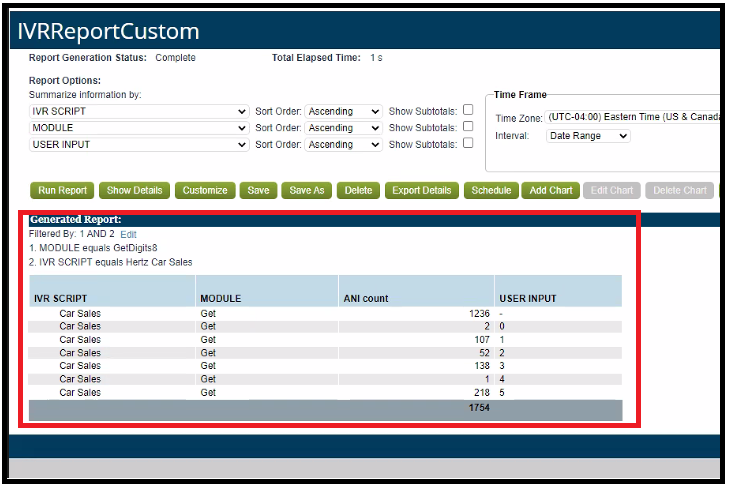Change Sort Order for MODULE row
This screenshot has height=488, width=729.
[x=344, y=128]
